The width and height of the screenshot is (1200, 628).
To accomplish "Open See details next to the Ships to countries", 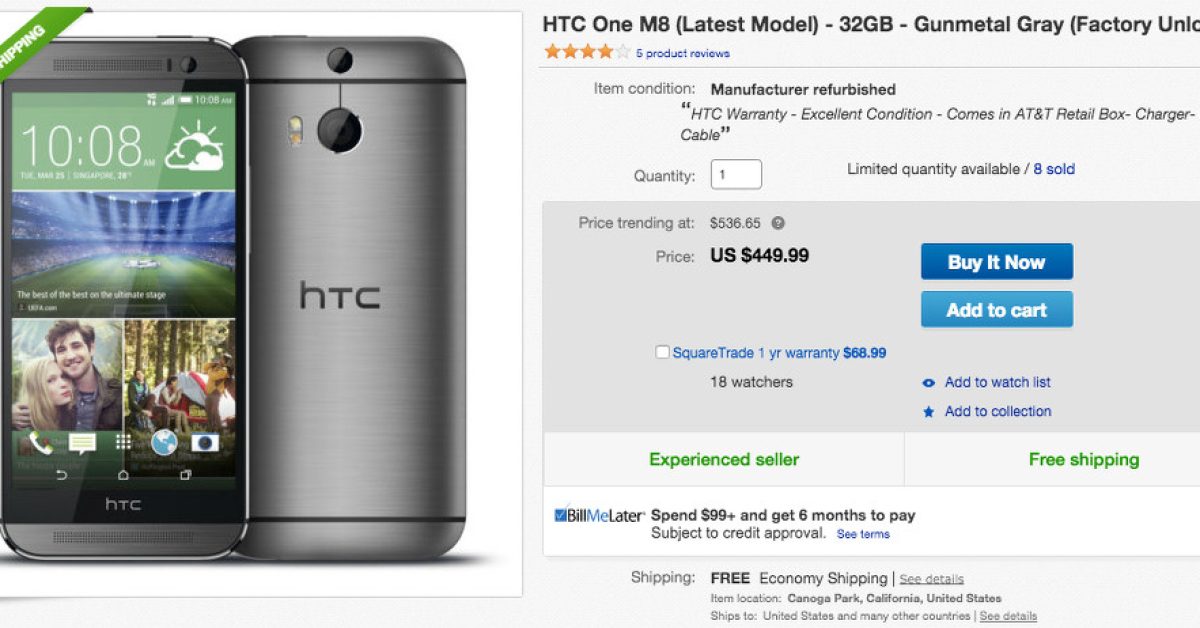I will 1008,616.
